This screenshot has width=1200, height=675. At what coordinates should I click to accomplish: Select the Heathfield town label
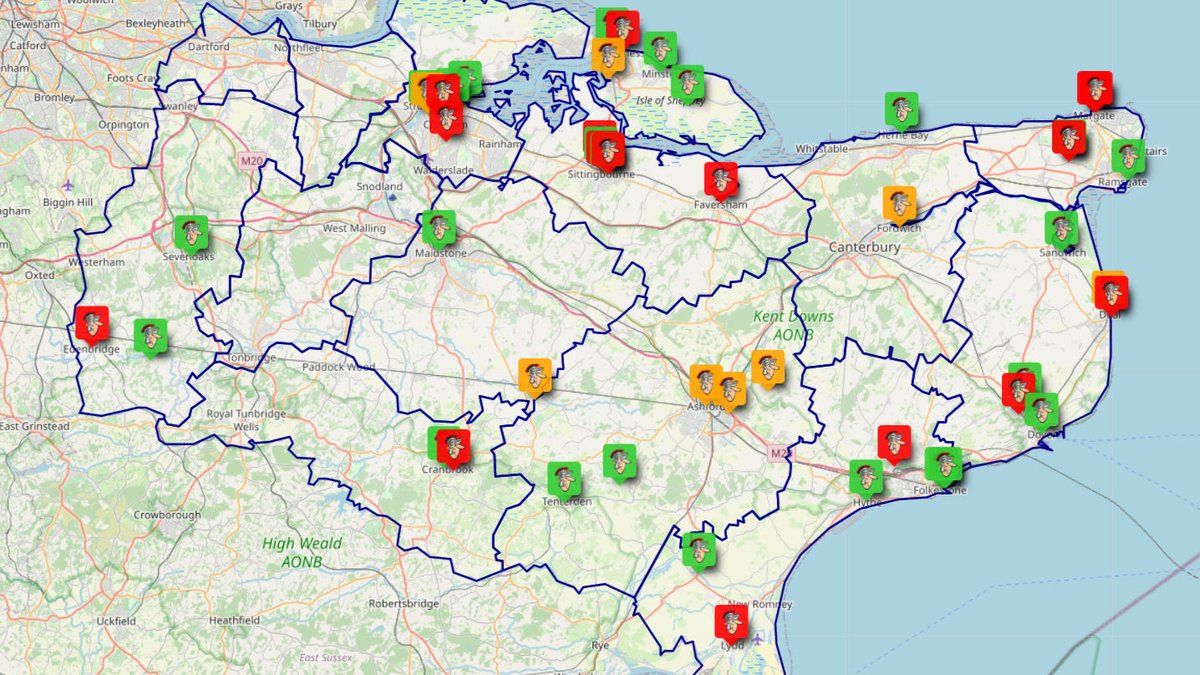(235, 621)
